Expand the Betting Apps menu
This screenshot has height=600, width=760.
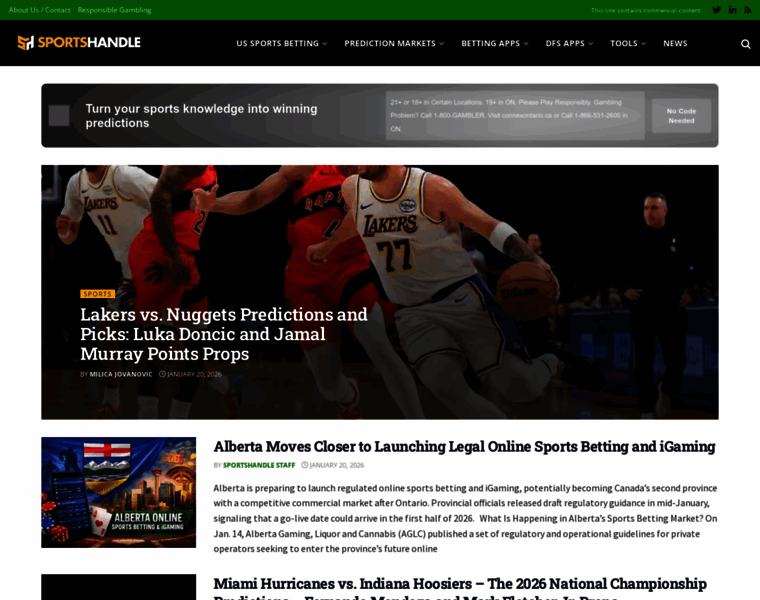pos(495,43)
